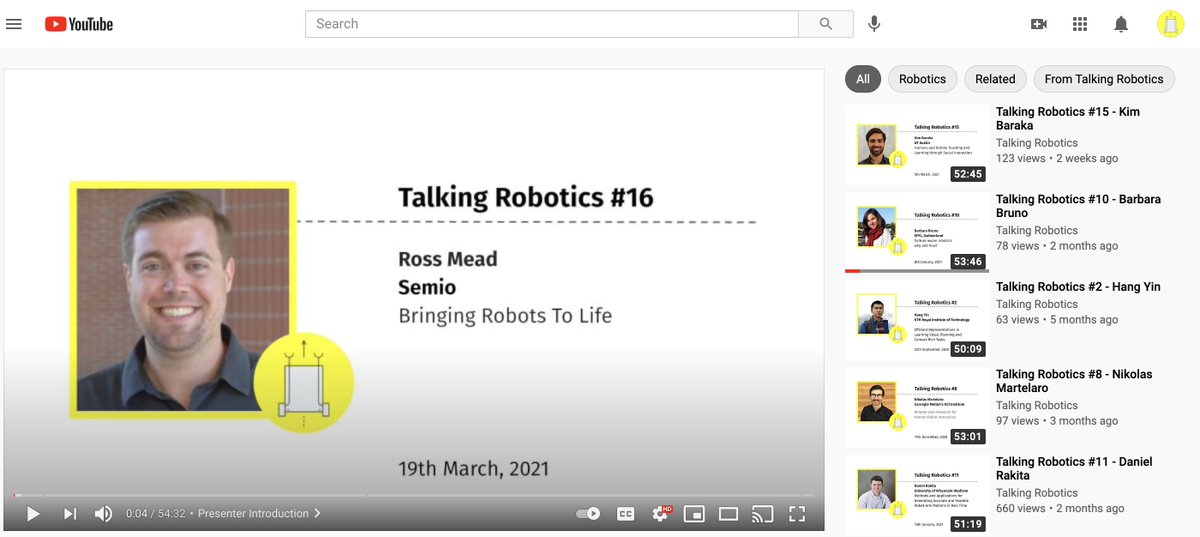Image resolution: width=1200 pixels, height=537 pixels.
Task: Expand the Presenter Introduction chapter list
Action: click(259, 514)
